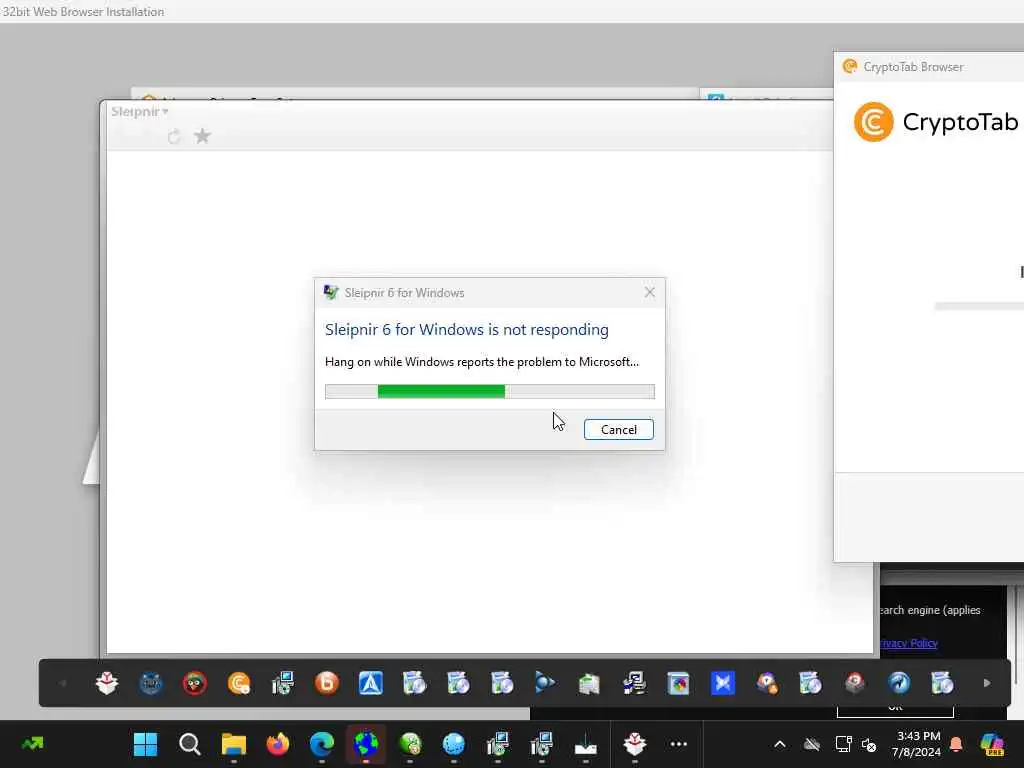Click the orange CryptoTab logo
This screenshot has height=768, width=1024.
pyautogui.click(x=873, y=121)
